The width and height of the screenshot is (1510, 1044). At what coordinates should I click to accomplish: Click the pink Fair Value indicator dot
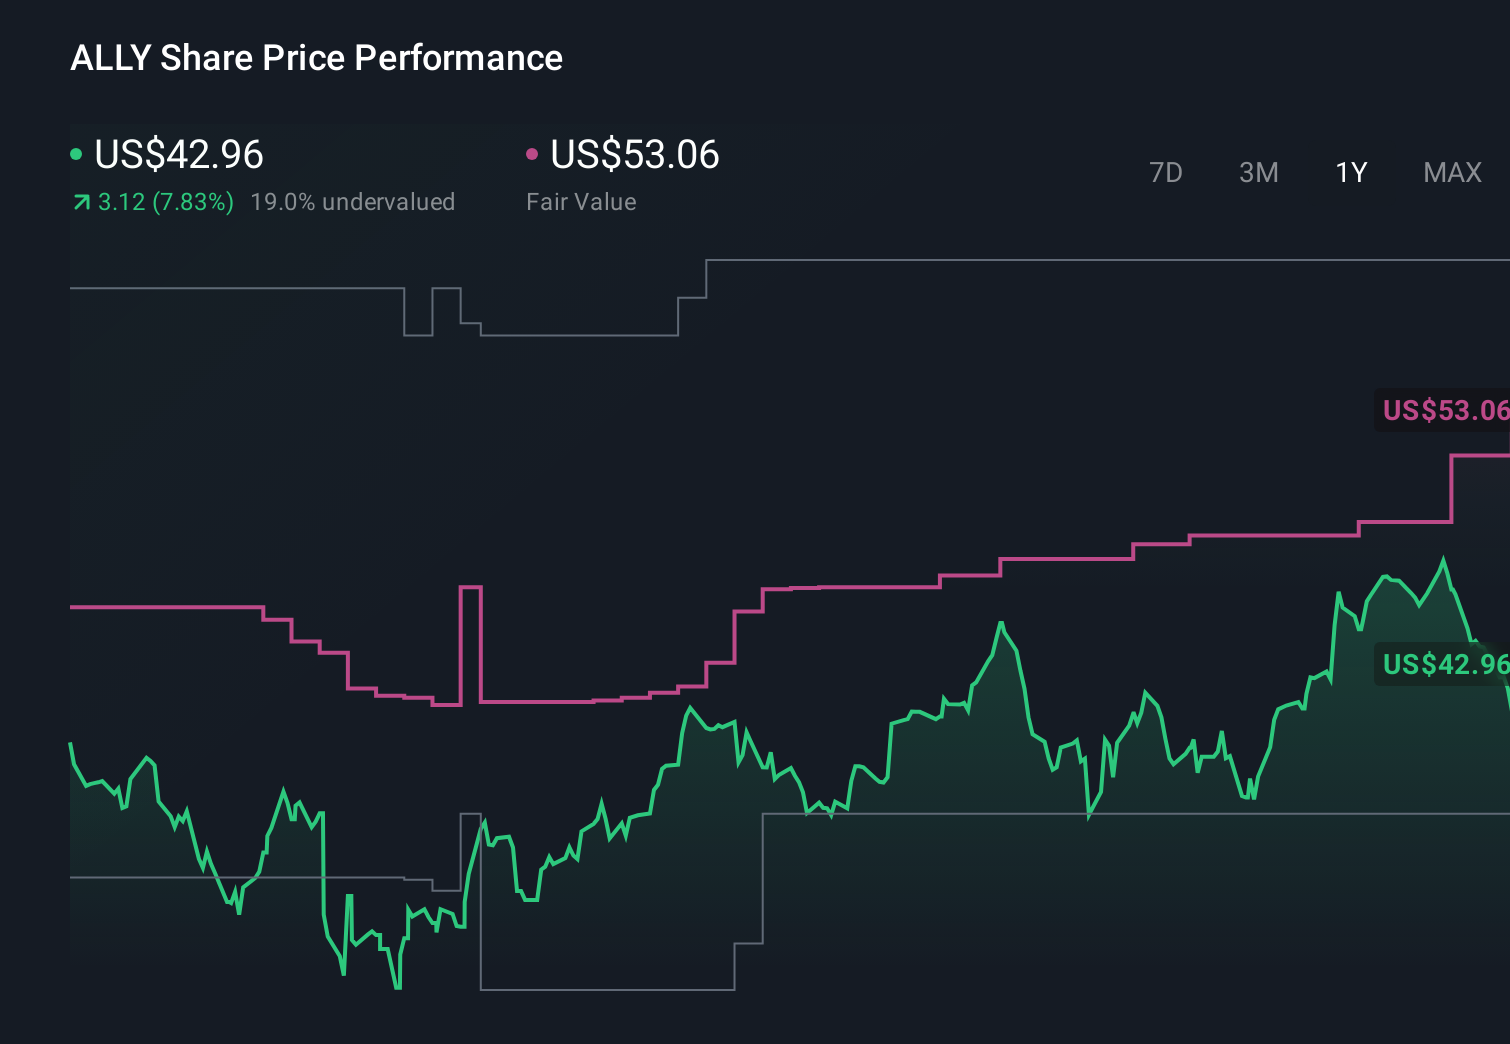tap(533, 155)
